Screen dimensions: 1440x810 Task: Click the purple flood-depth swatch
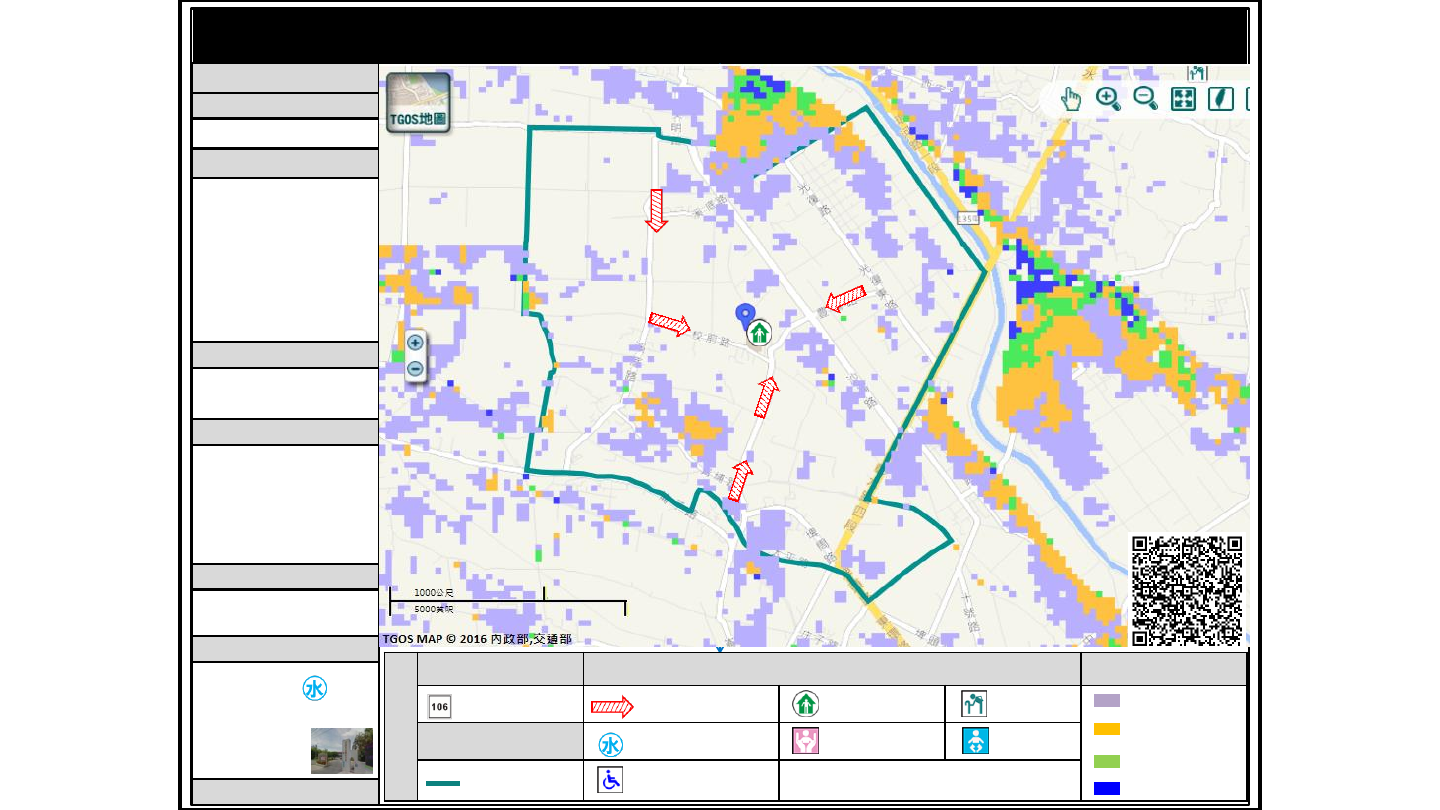[x=1107, y=701]
